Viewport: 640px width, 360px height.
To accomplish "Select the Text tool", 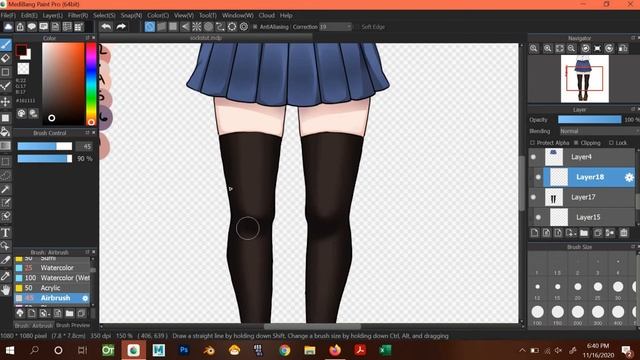I will coord(6,233).
